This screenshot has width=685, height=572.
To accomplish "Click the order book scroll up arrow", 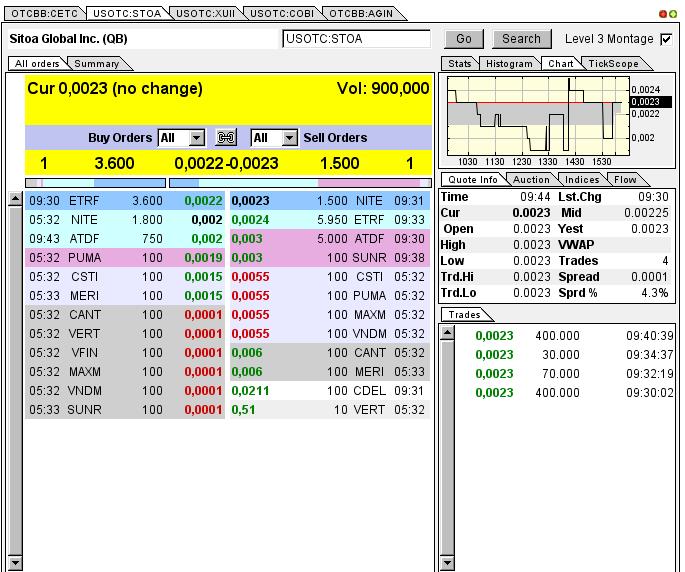I will (15, 199).
